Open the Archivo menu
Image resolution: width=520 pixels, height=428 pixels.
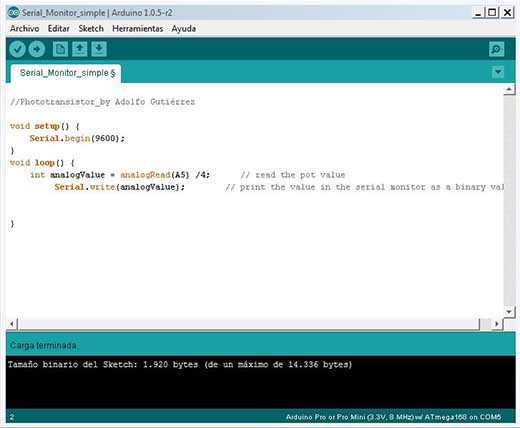coord(25,29)
